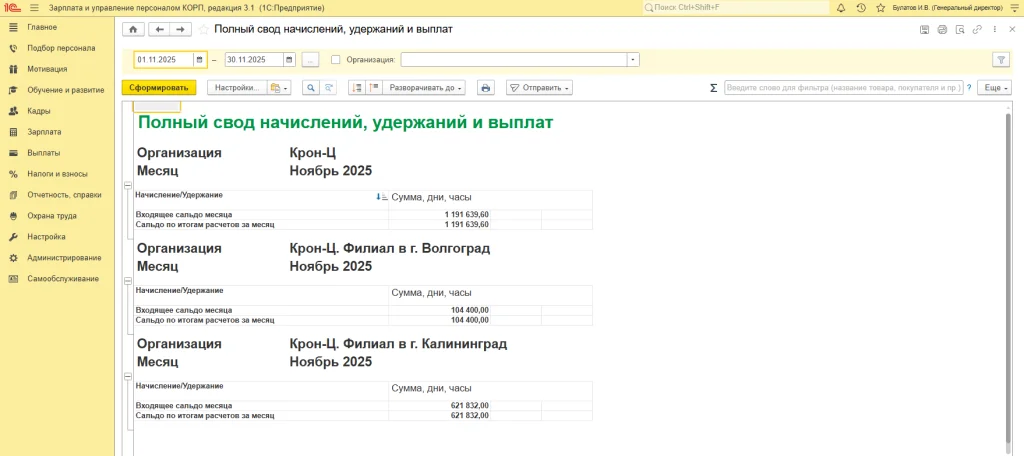Open Еще dropdown menu
This screenshot has height=456, width=1024.
pos(994,88)
